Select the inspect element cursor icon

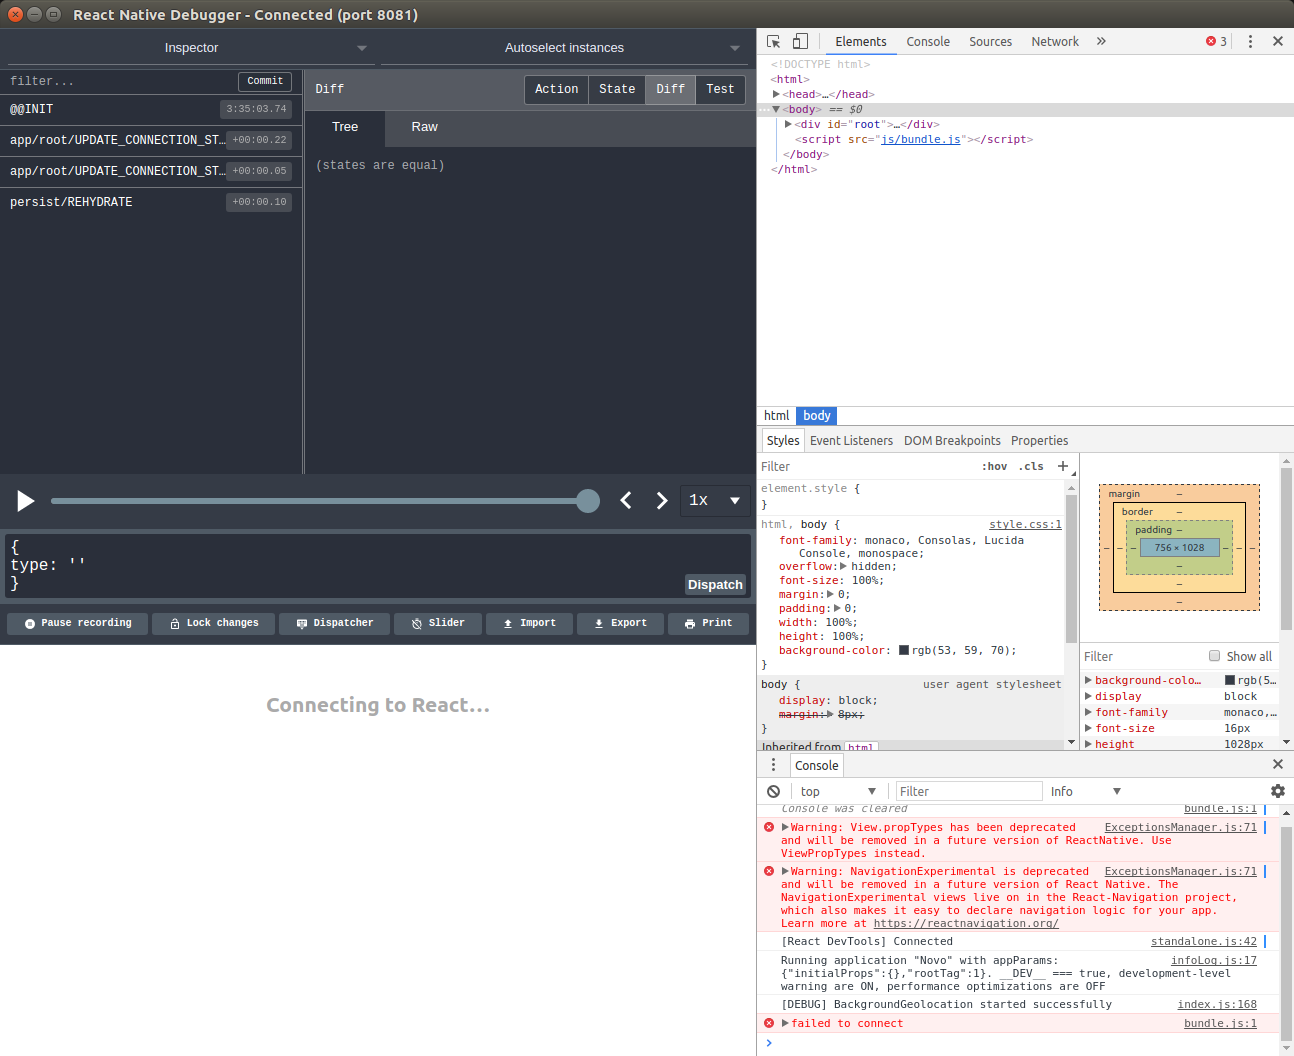pos(773,41)
